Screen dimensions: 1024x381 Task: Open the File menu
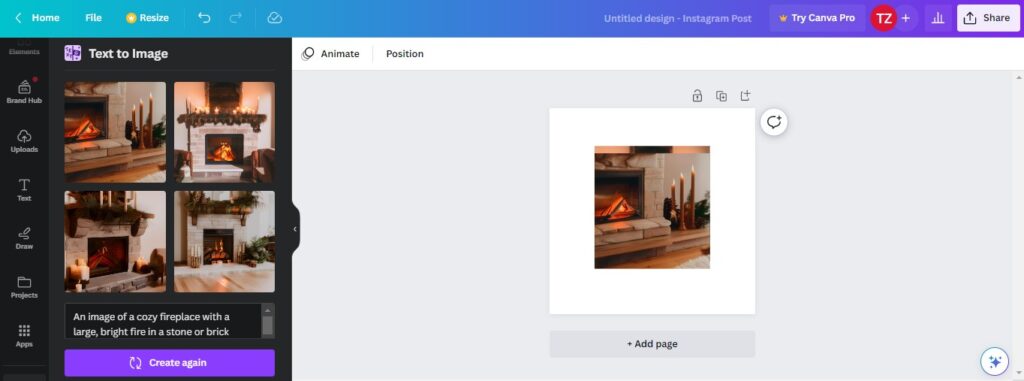tap(93, 18)
